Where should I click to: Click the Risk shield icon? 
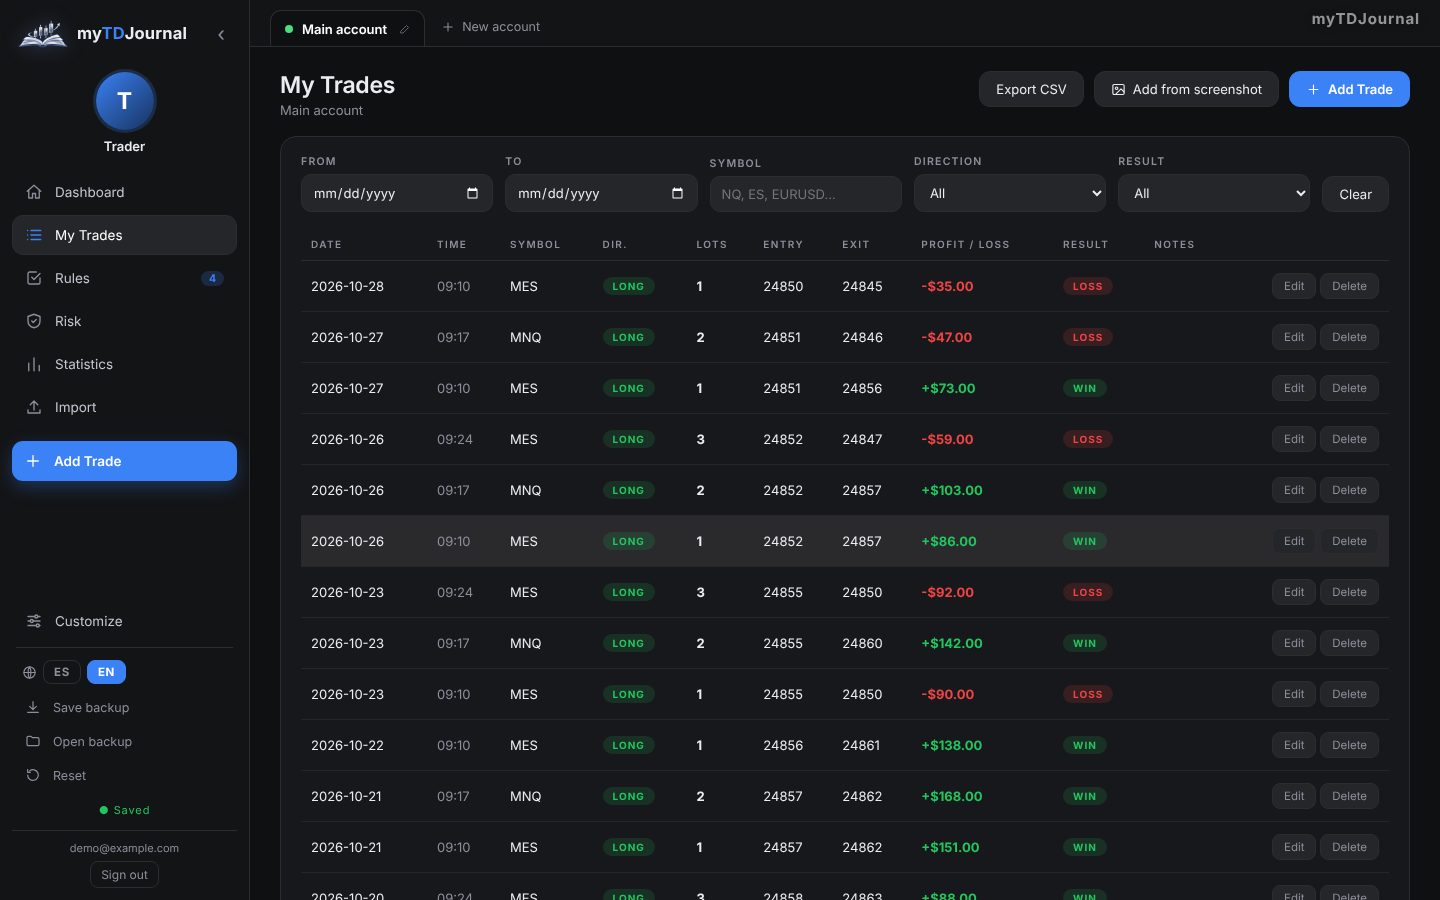(x=34, y=321)
